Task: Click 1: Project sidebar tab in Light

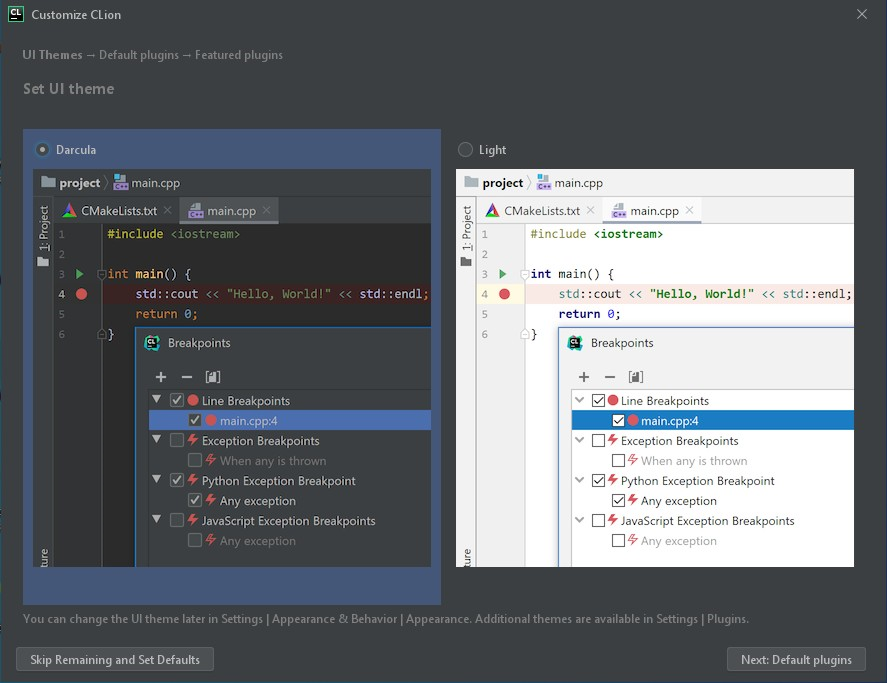Action: tap(467, 235)
